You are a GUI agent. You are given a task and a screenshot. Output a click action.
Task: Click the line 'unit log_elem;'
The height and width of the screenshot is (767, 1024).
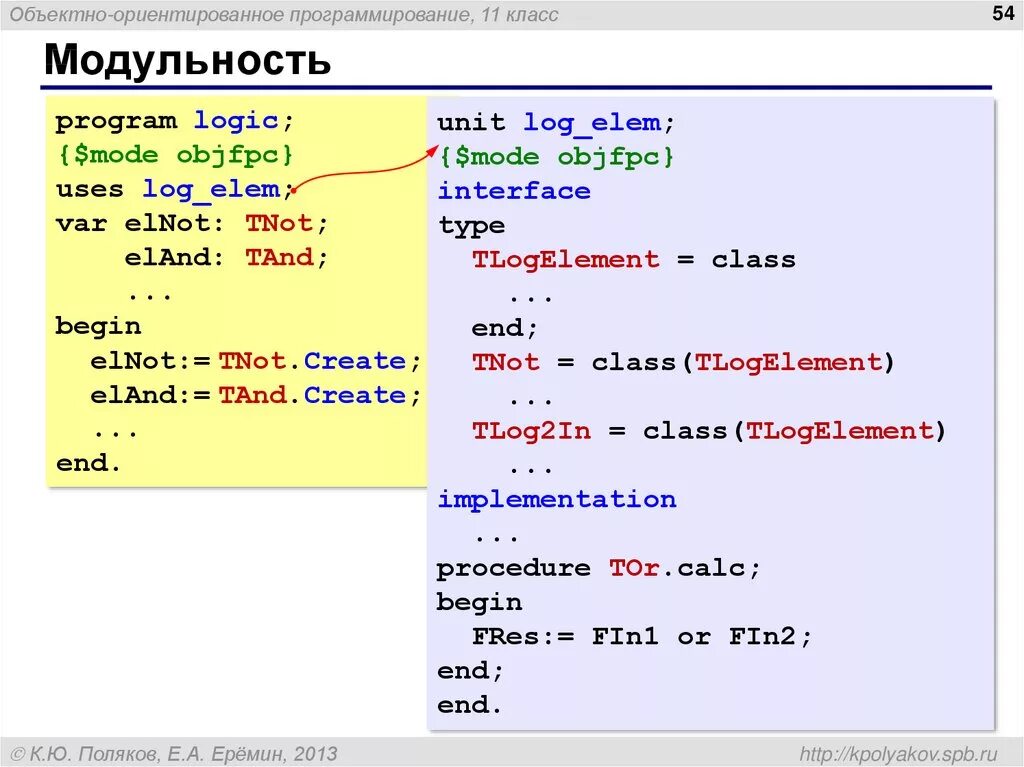click(555, 123)
